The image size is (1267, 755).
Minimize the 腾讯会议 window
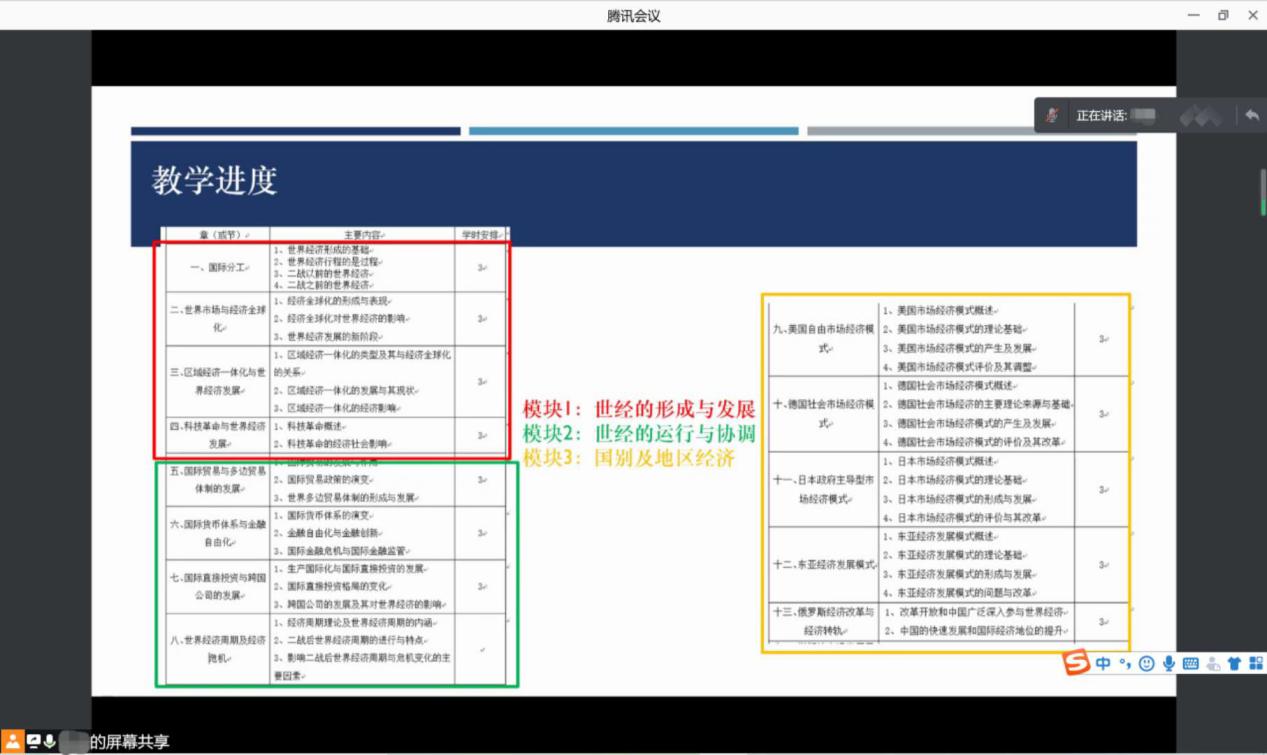(x=1193, y=15)
